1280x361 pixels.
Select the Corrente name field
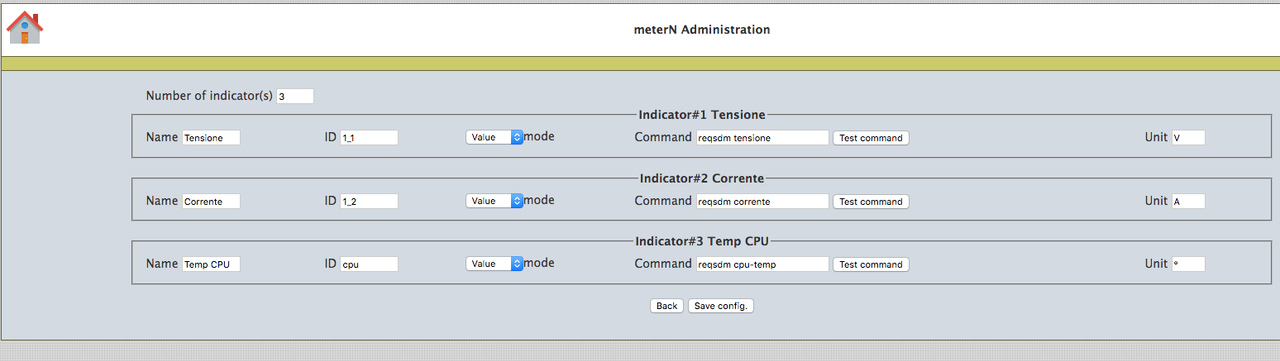(x=211, y=201)
